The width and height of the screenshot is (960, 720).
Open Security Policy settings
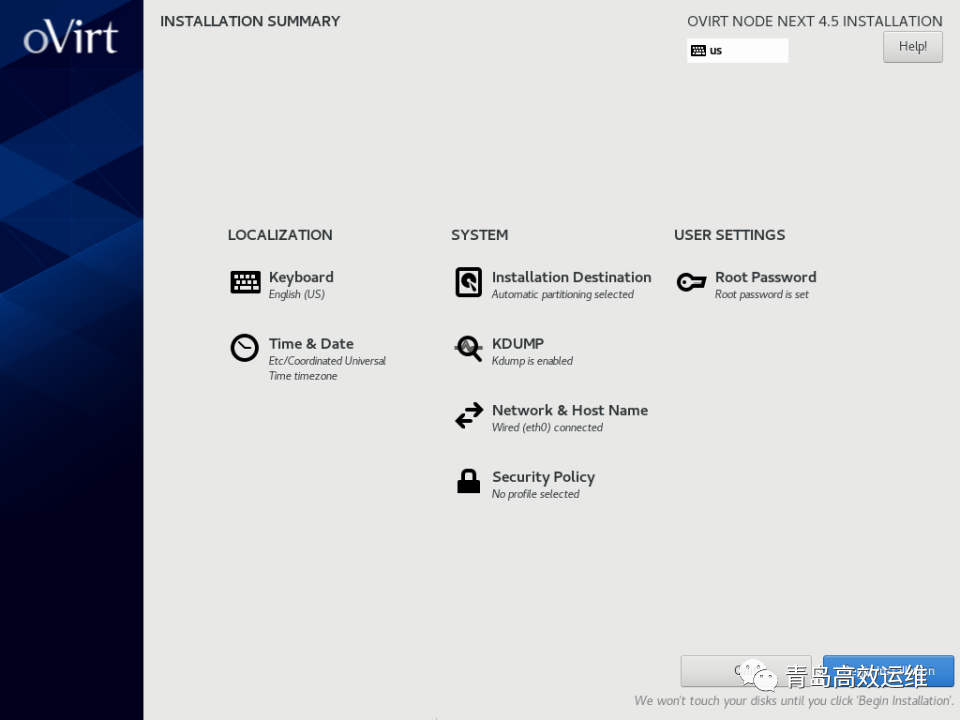544,477
